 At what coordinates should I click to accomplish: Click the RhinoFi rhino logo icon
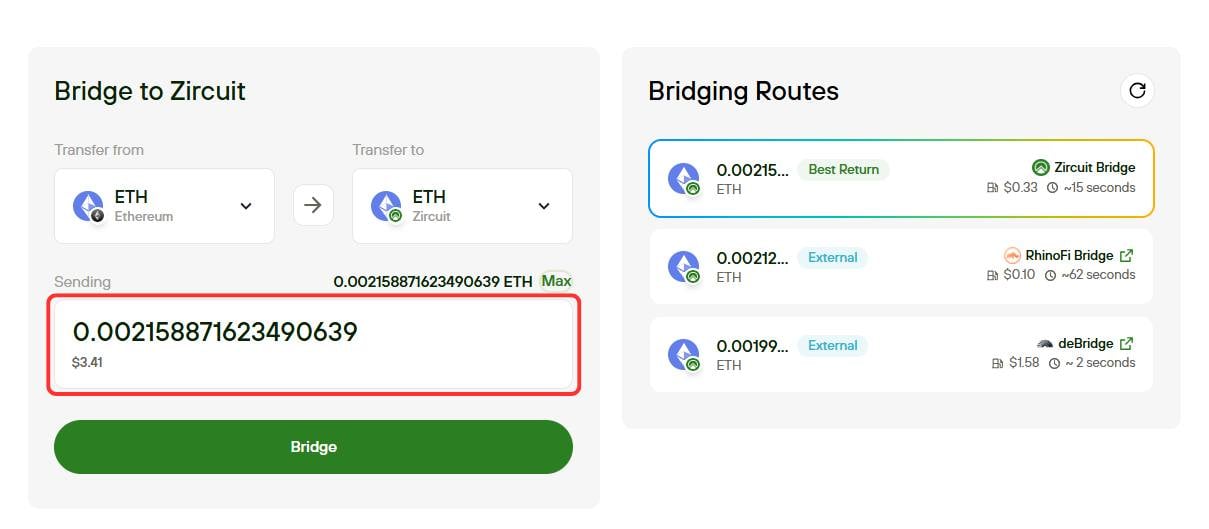tap(1012, 256)
